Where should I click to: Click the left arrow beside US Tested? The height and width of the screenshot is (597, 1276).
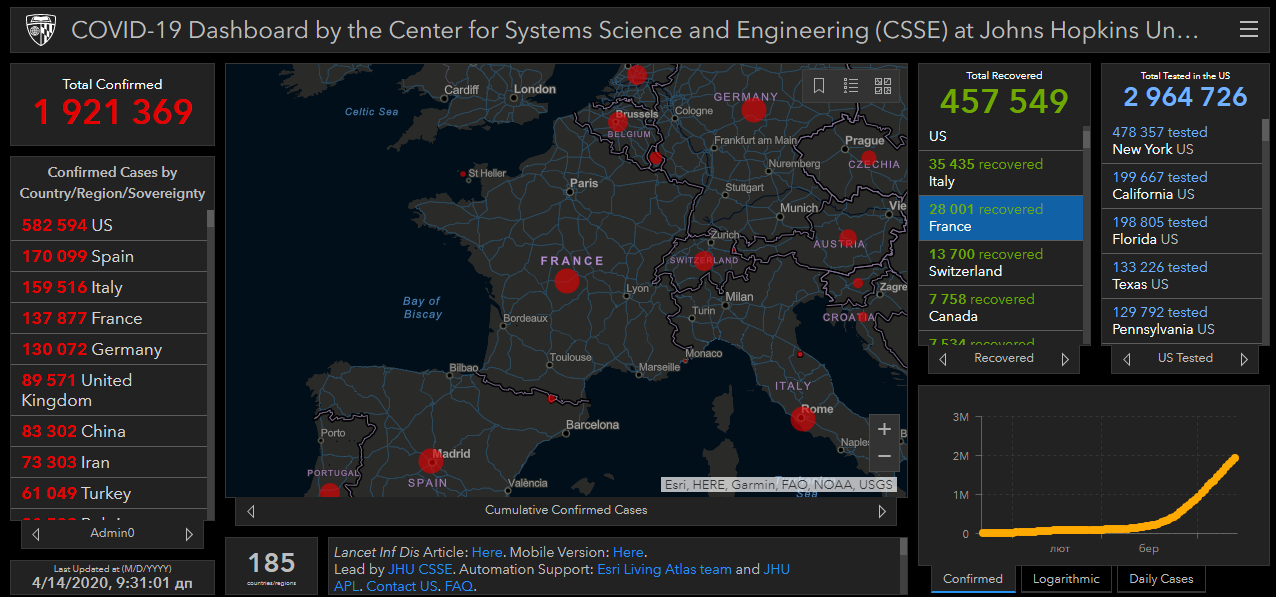[x=1127, y=359]
